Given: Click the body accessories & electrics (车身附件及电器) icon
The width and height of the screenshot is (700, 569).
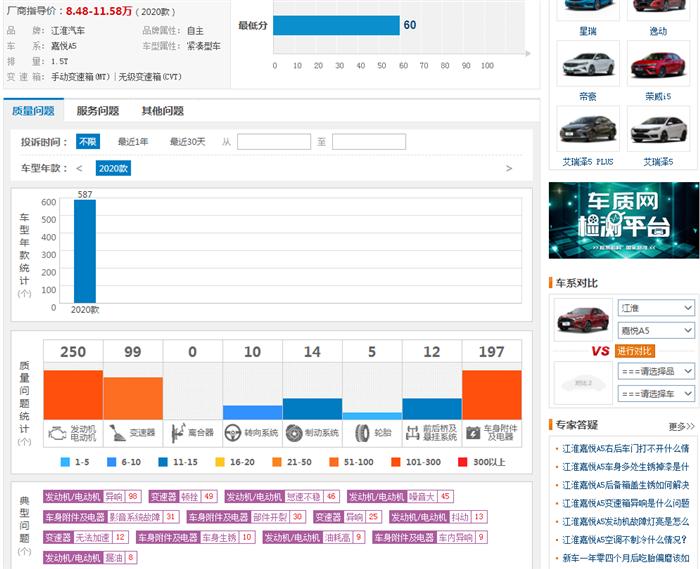Looking at the screenshot, I should pyautogui.click(x=473, y=433).
